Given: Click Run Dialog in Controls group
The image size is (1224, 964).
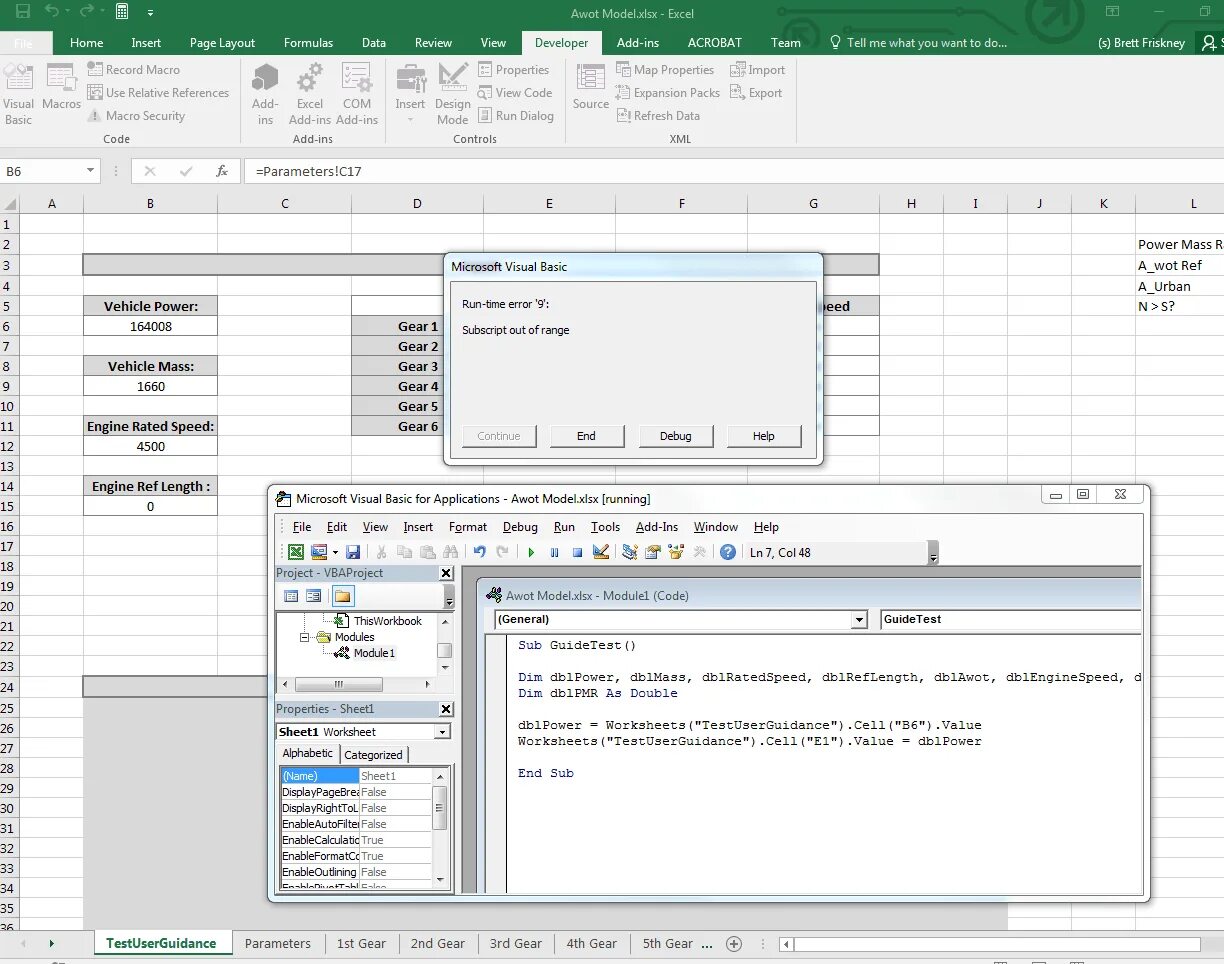Looking at the screenshot, I should pos(515,116).
